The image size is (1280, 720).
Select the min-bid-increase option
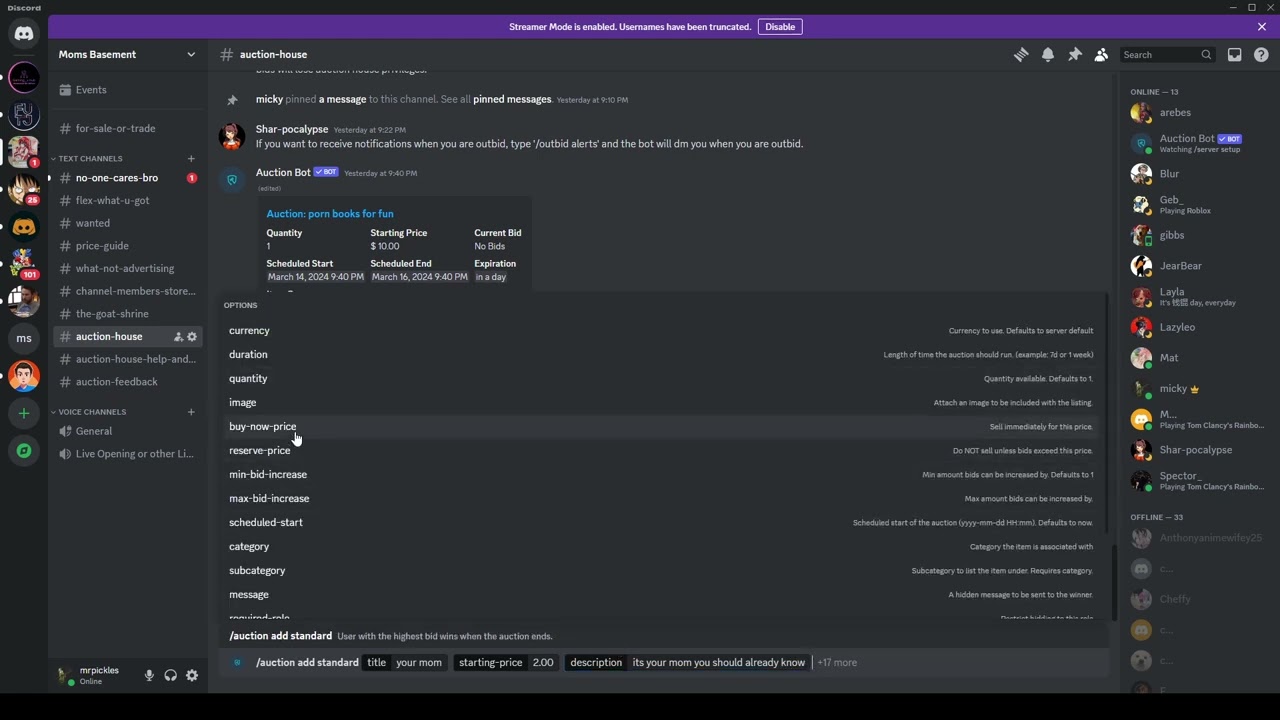pyautogui.click(x=661, y=474)
